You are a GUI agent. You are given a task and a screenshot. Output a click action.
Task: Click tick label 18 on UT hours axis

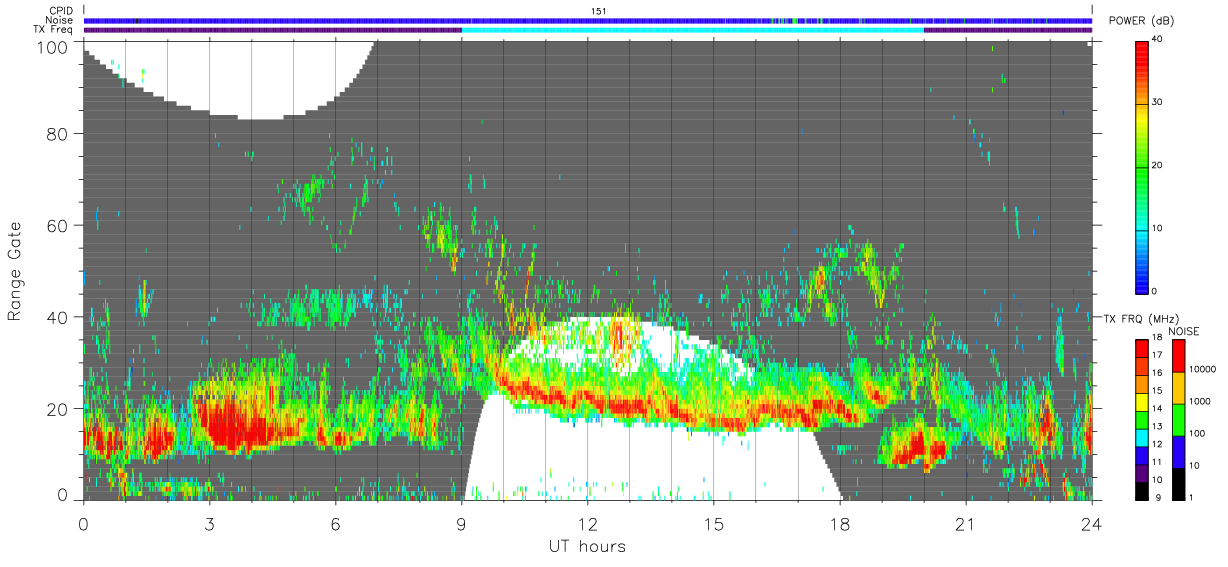click(x=839, y=524)
